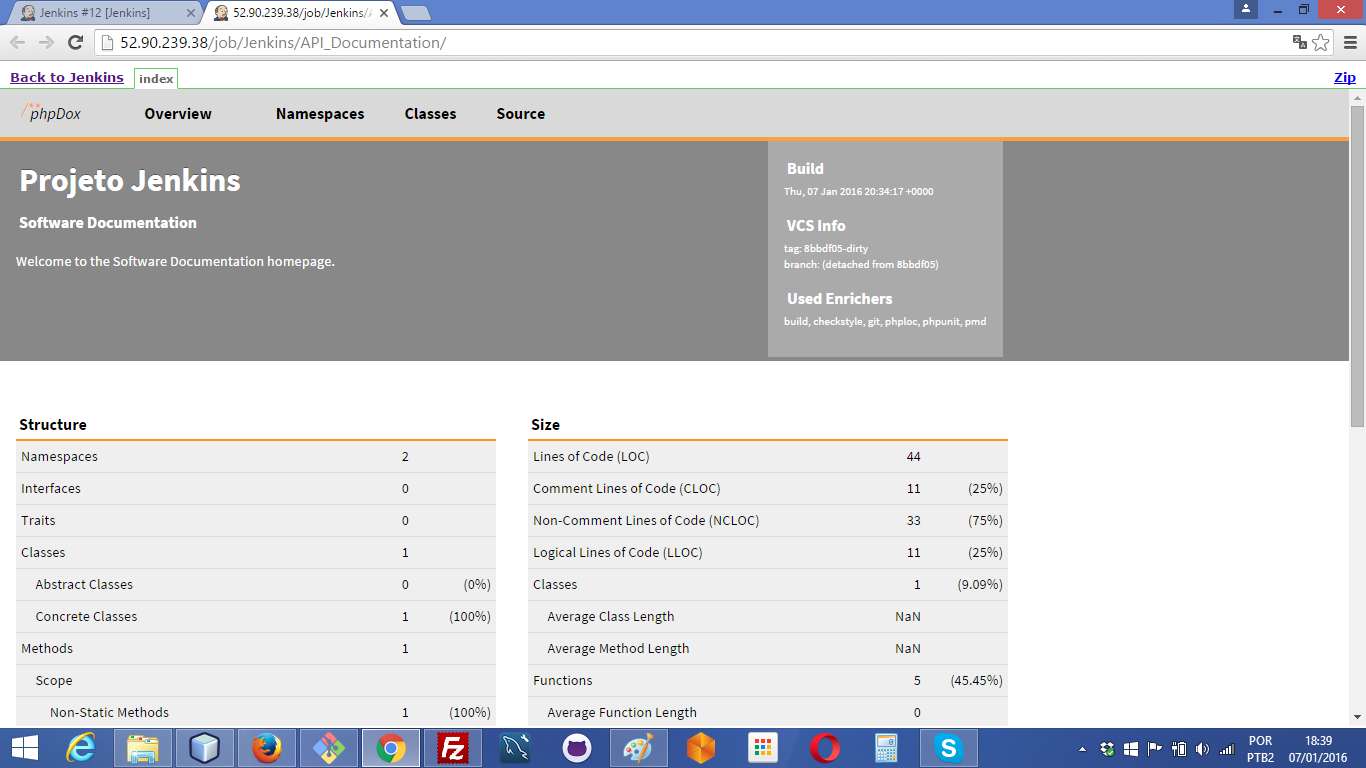Screen dimensions: 1366x768
Task: Click Average Function Length row
Action: click(768, 713)
